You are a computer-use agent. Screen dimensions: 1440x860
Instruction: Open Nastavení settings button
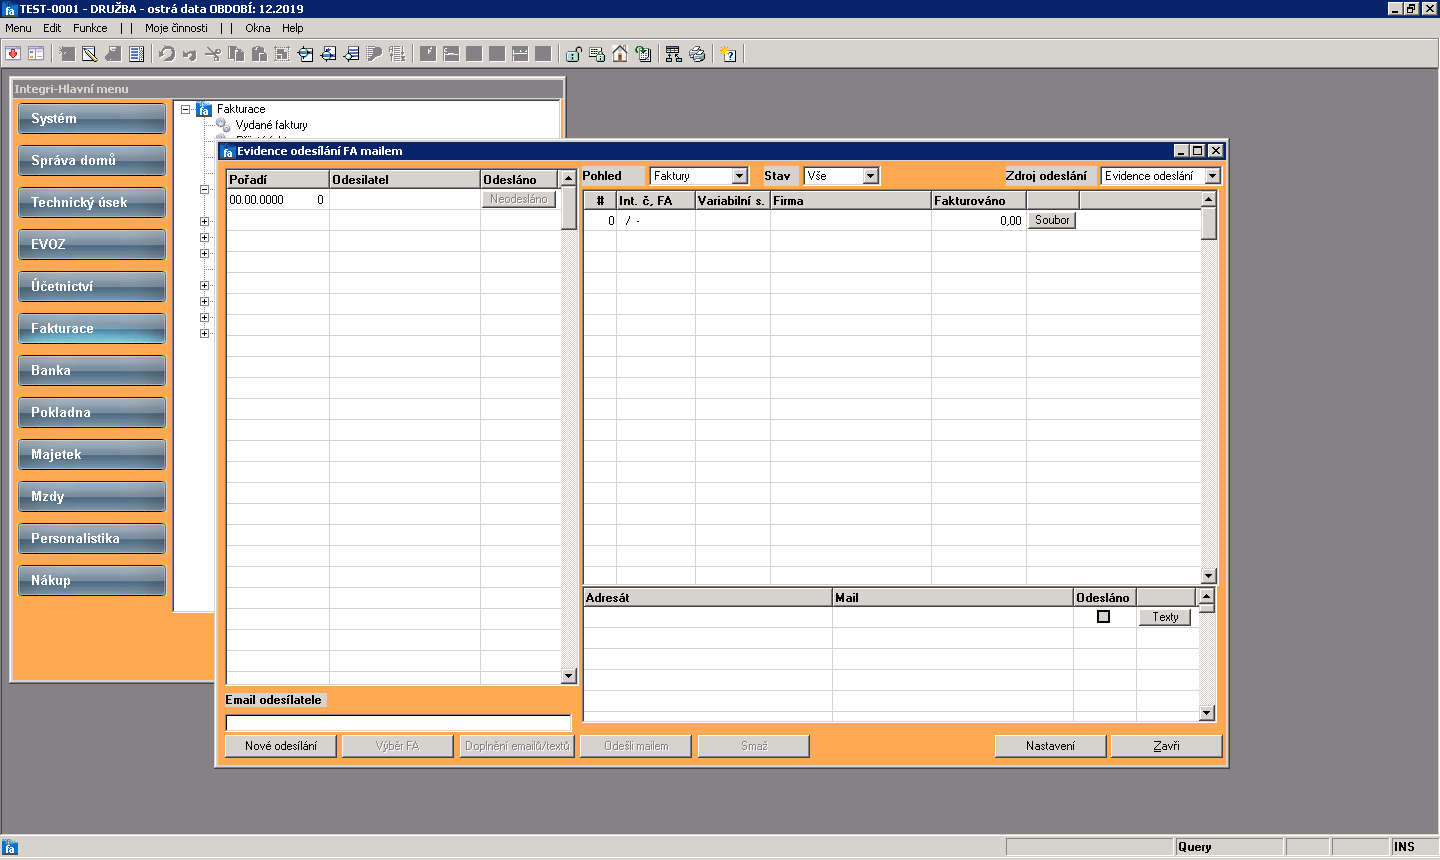point(1050,746)
